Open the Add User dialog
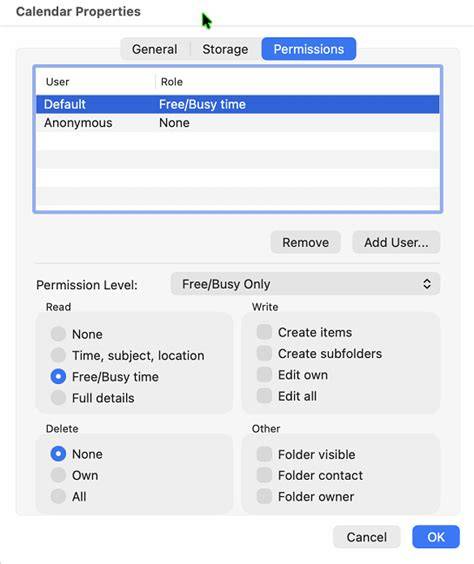 (396, 242)
